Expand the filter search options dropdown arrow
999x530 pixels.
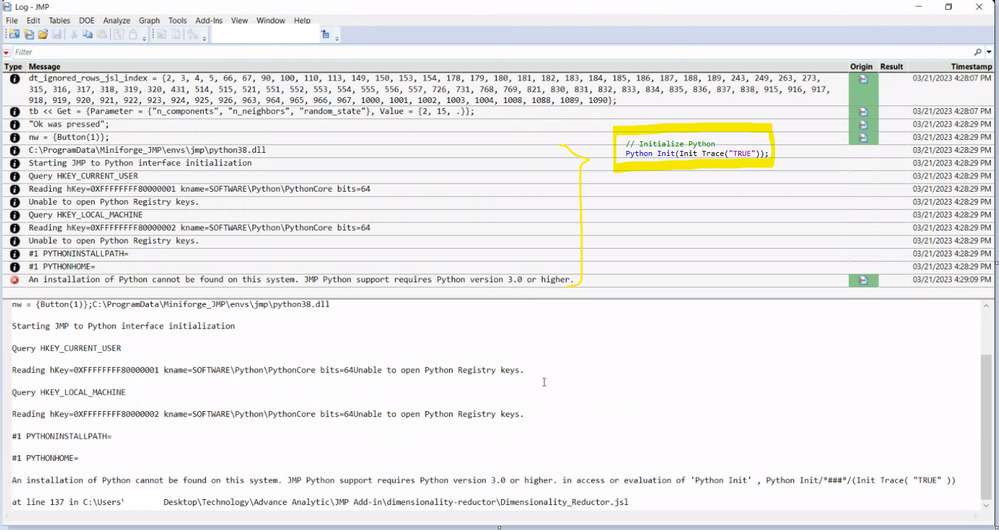(989, 52)
